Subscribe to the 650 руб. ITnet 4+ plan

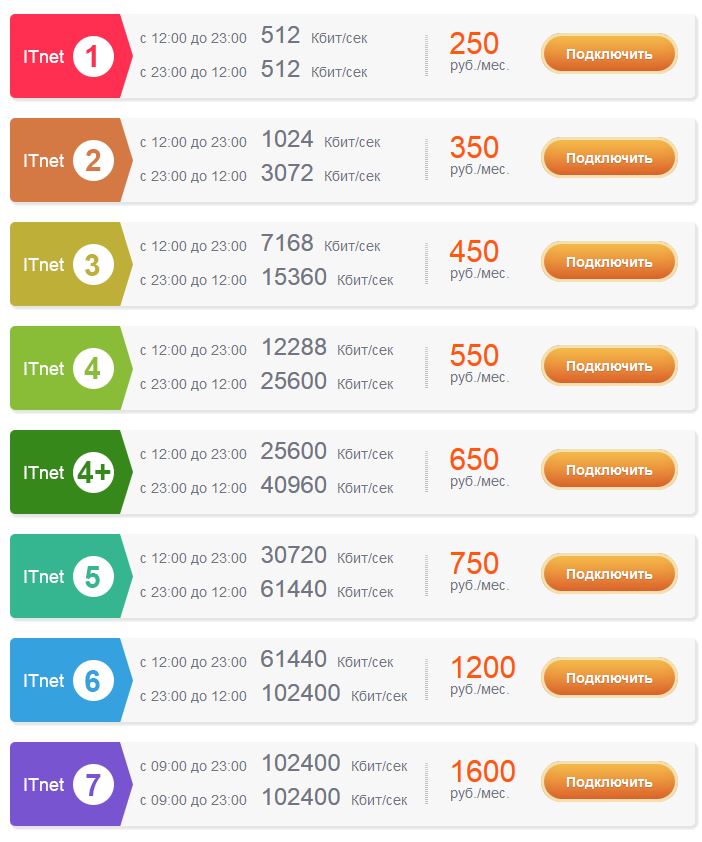tap(609, 470)
